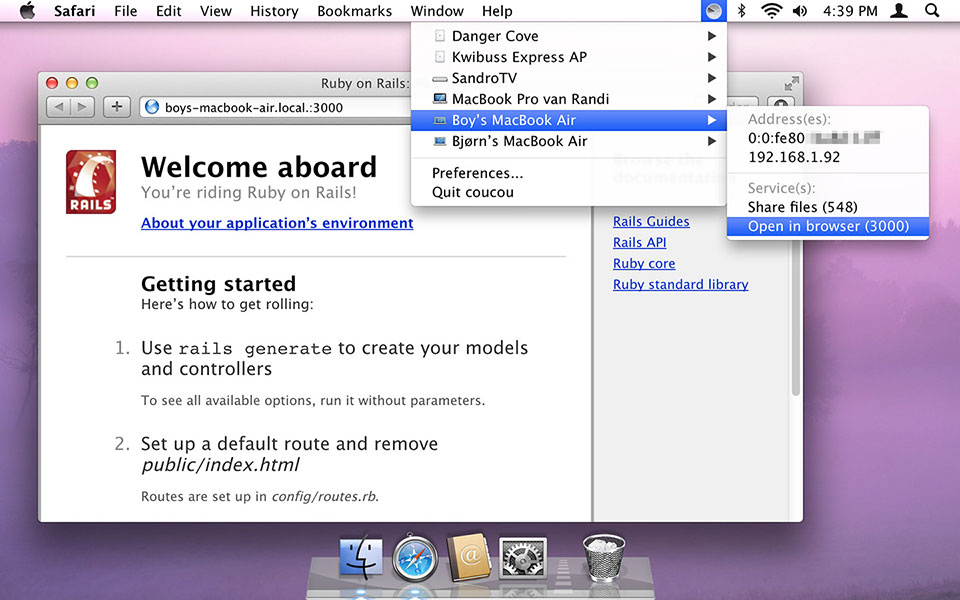Click the 192.168.1.92 address
960x600 pixels.
794,157
